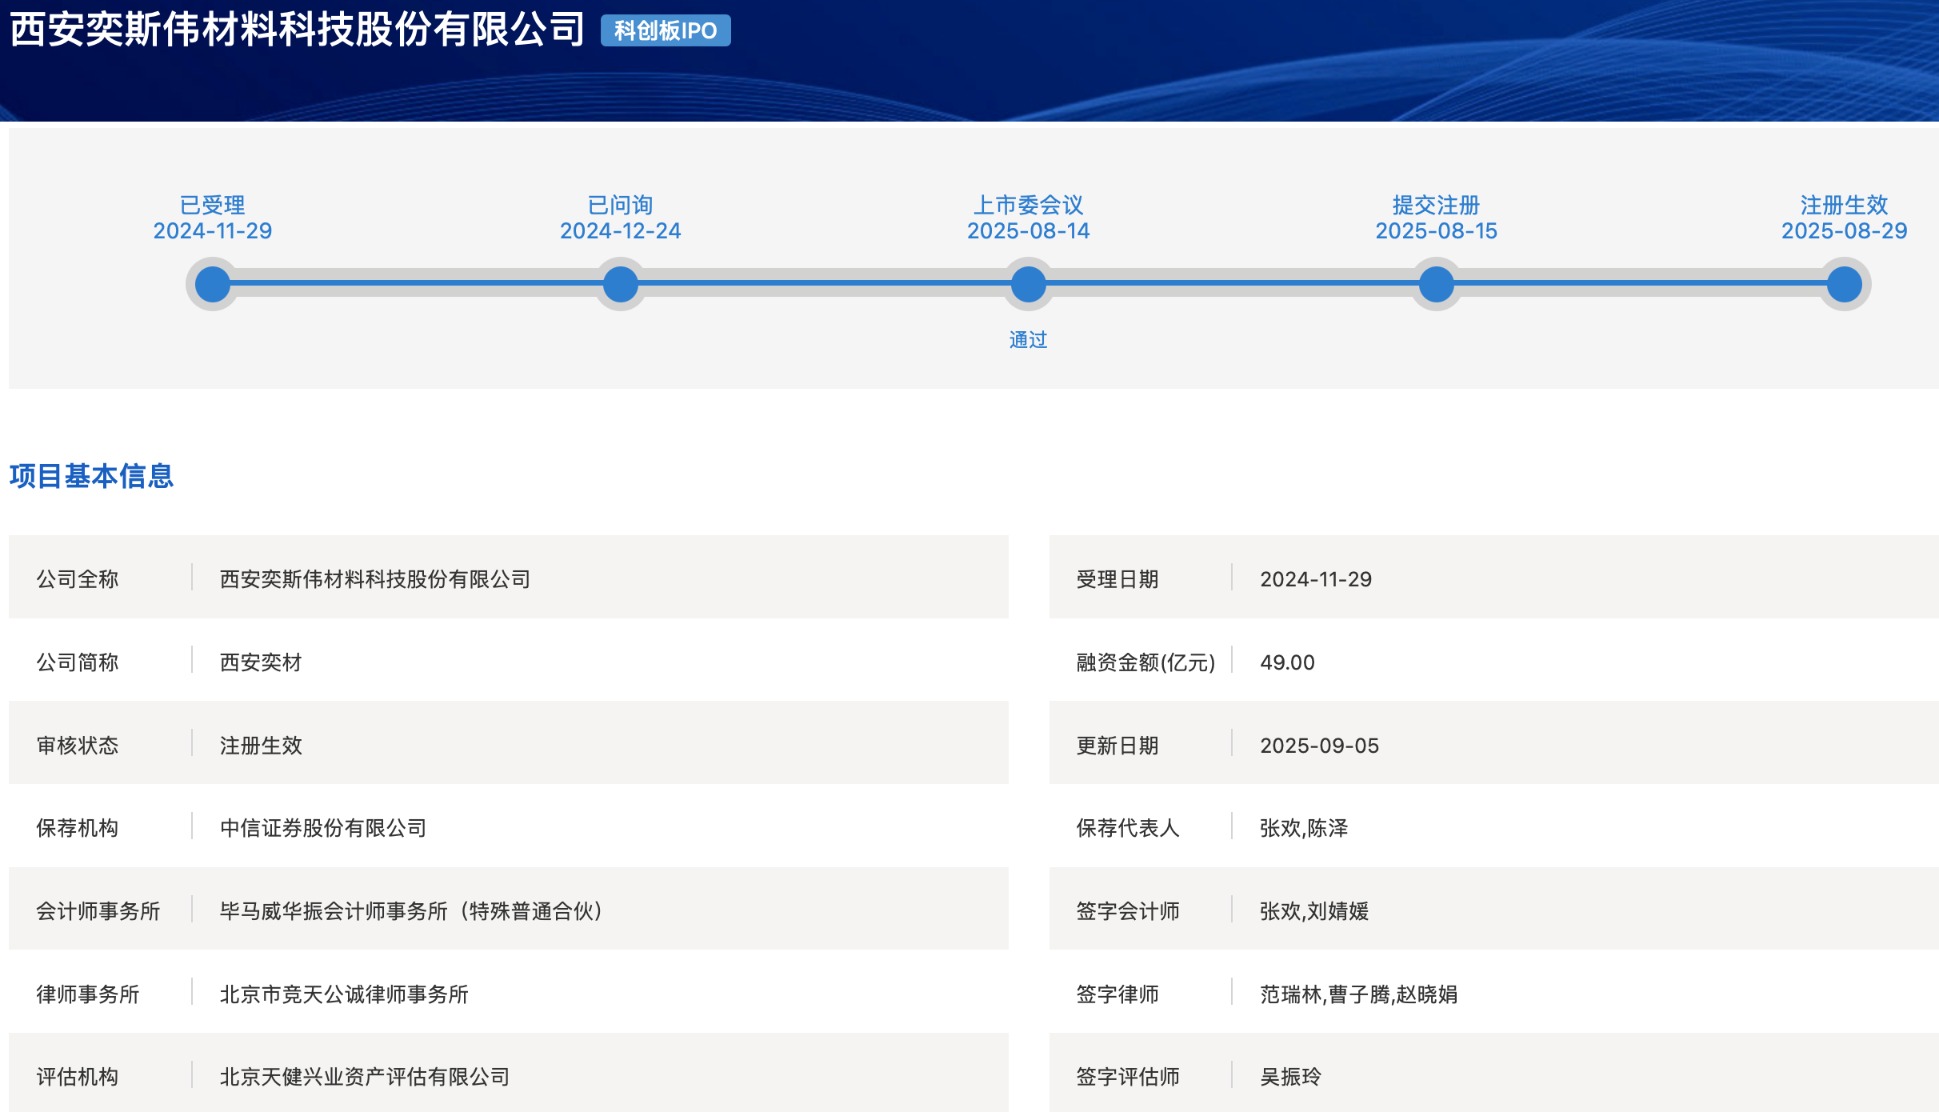Click the 科创板IPO badge in header
Viewport: 1939px width, 1112px height.
point(665,31)
